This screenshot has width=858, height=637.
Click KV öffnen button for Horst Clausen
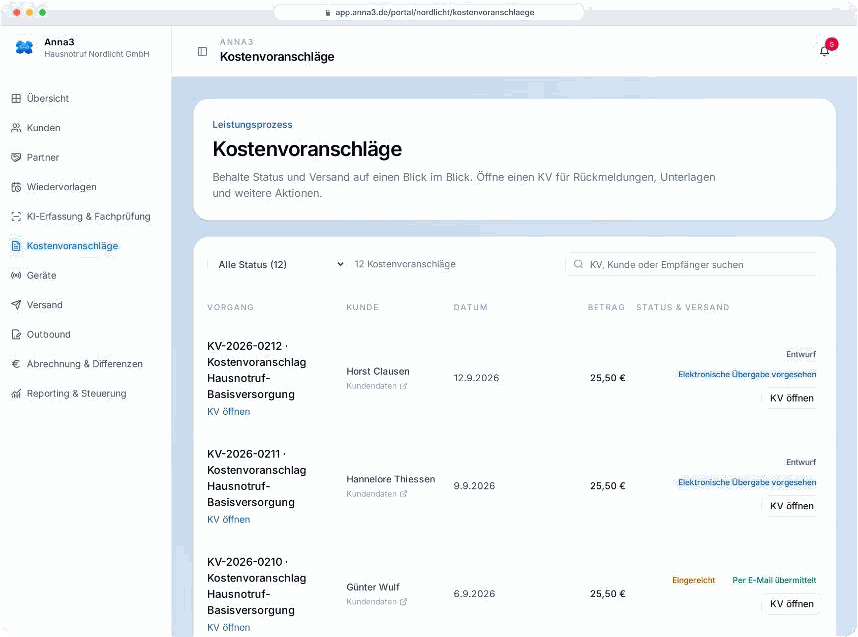click(791, 398)
